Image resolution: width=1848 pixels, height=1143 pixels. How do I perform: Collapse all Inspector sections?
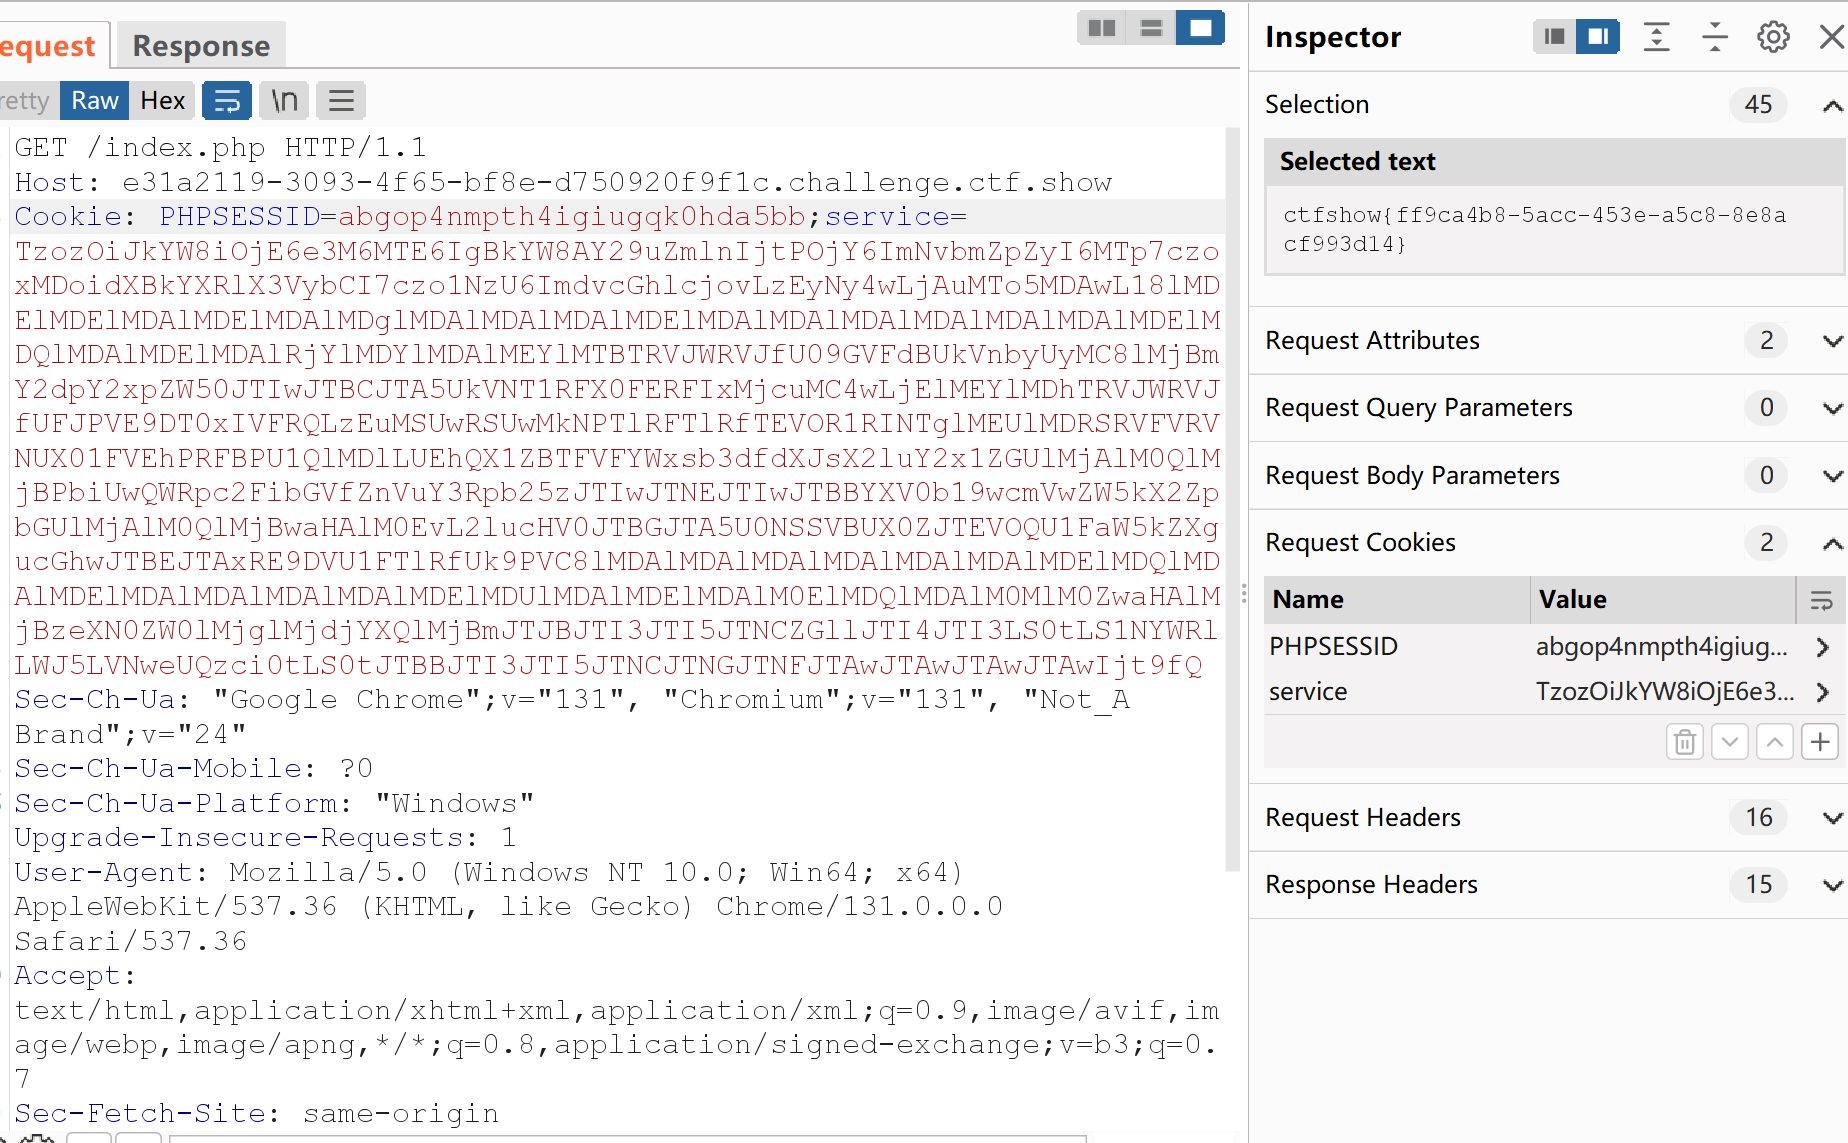pyautogui.click(x=1715, y=38)
